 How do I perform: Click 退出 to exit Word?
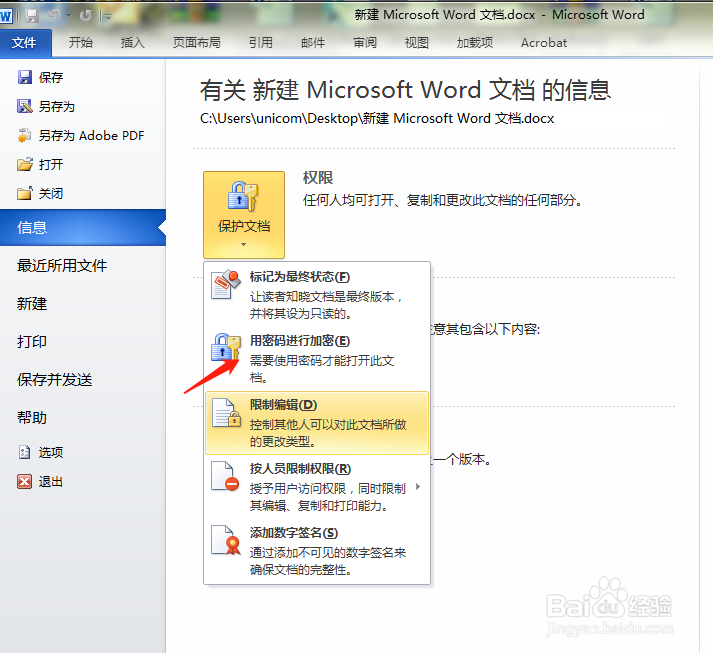pos(51,482)
